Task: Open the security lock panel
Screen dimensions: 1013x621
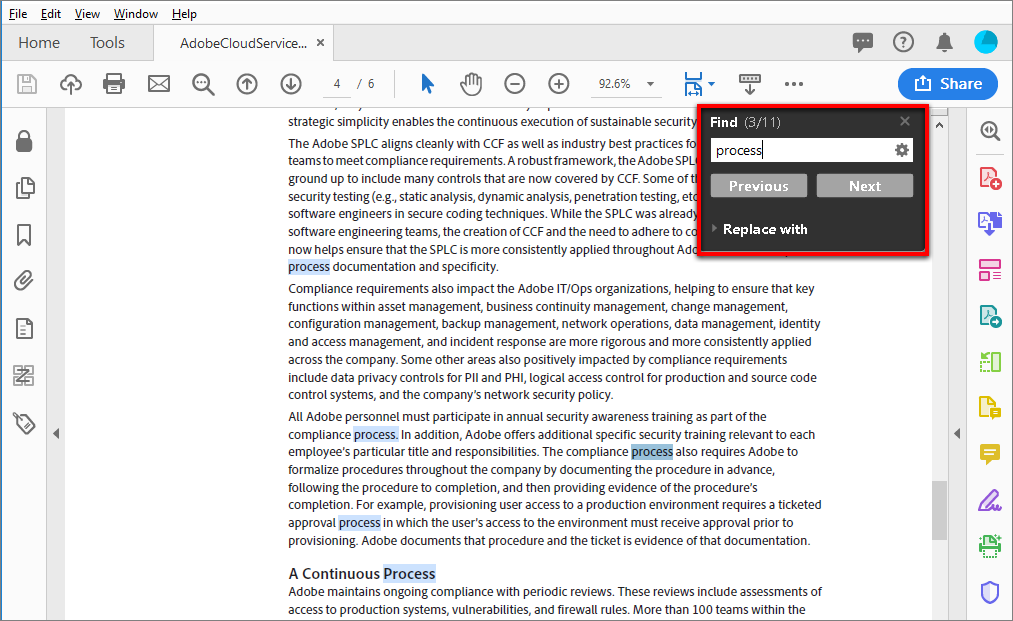Action: 24,141
